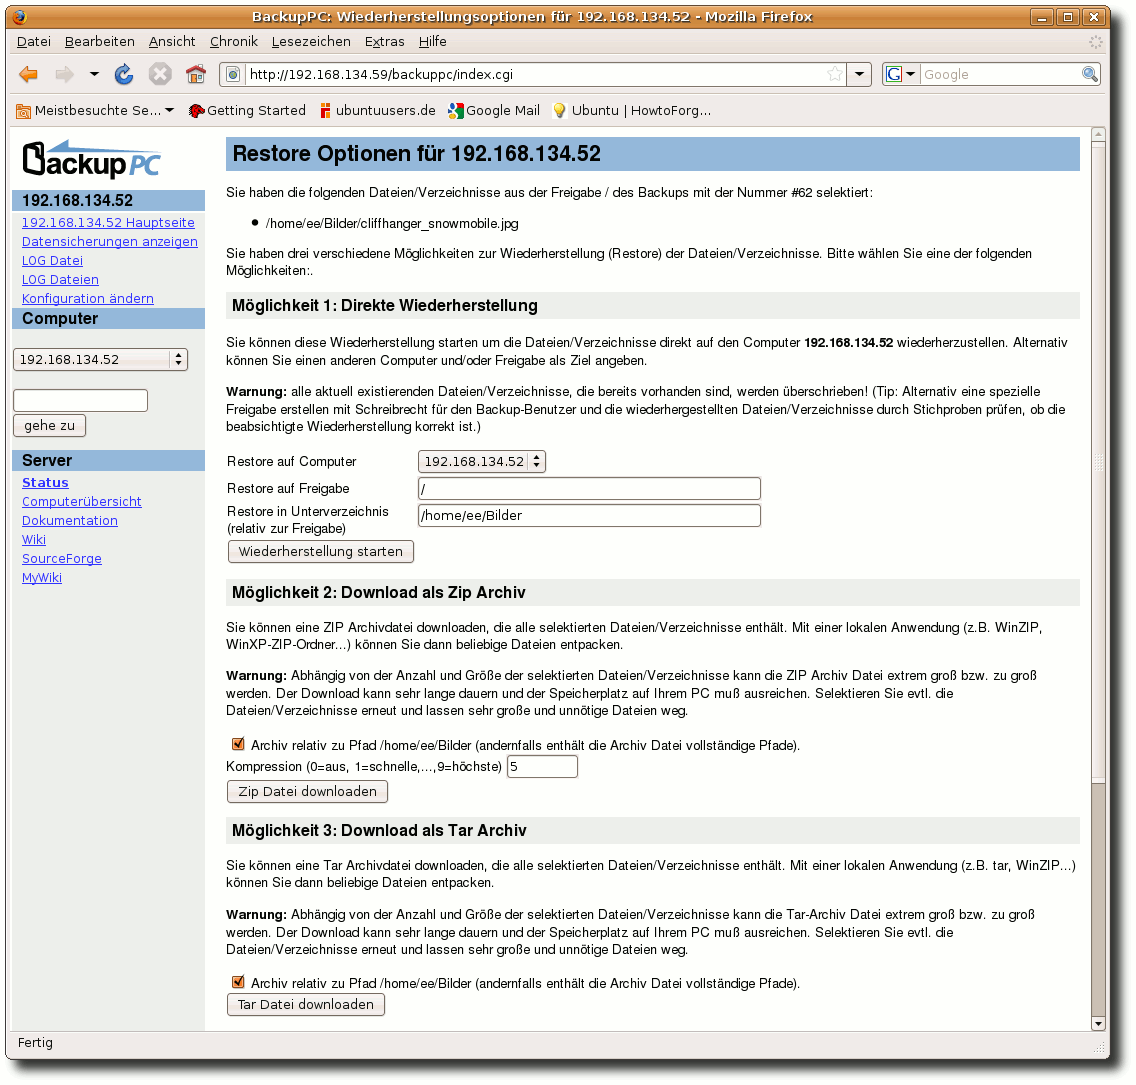Click the Möglichkeit 2: Download als Zip Archiv heading

click(379, 592)
